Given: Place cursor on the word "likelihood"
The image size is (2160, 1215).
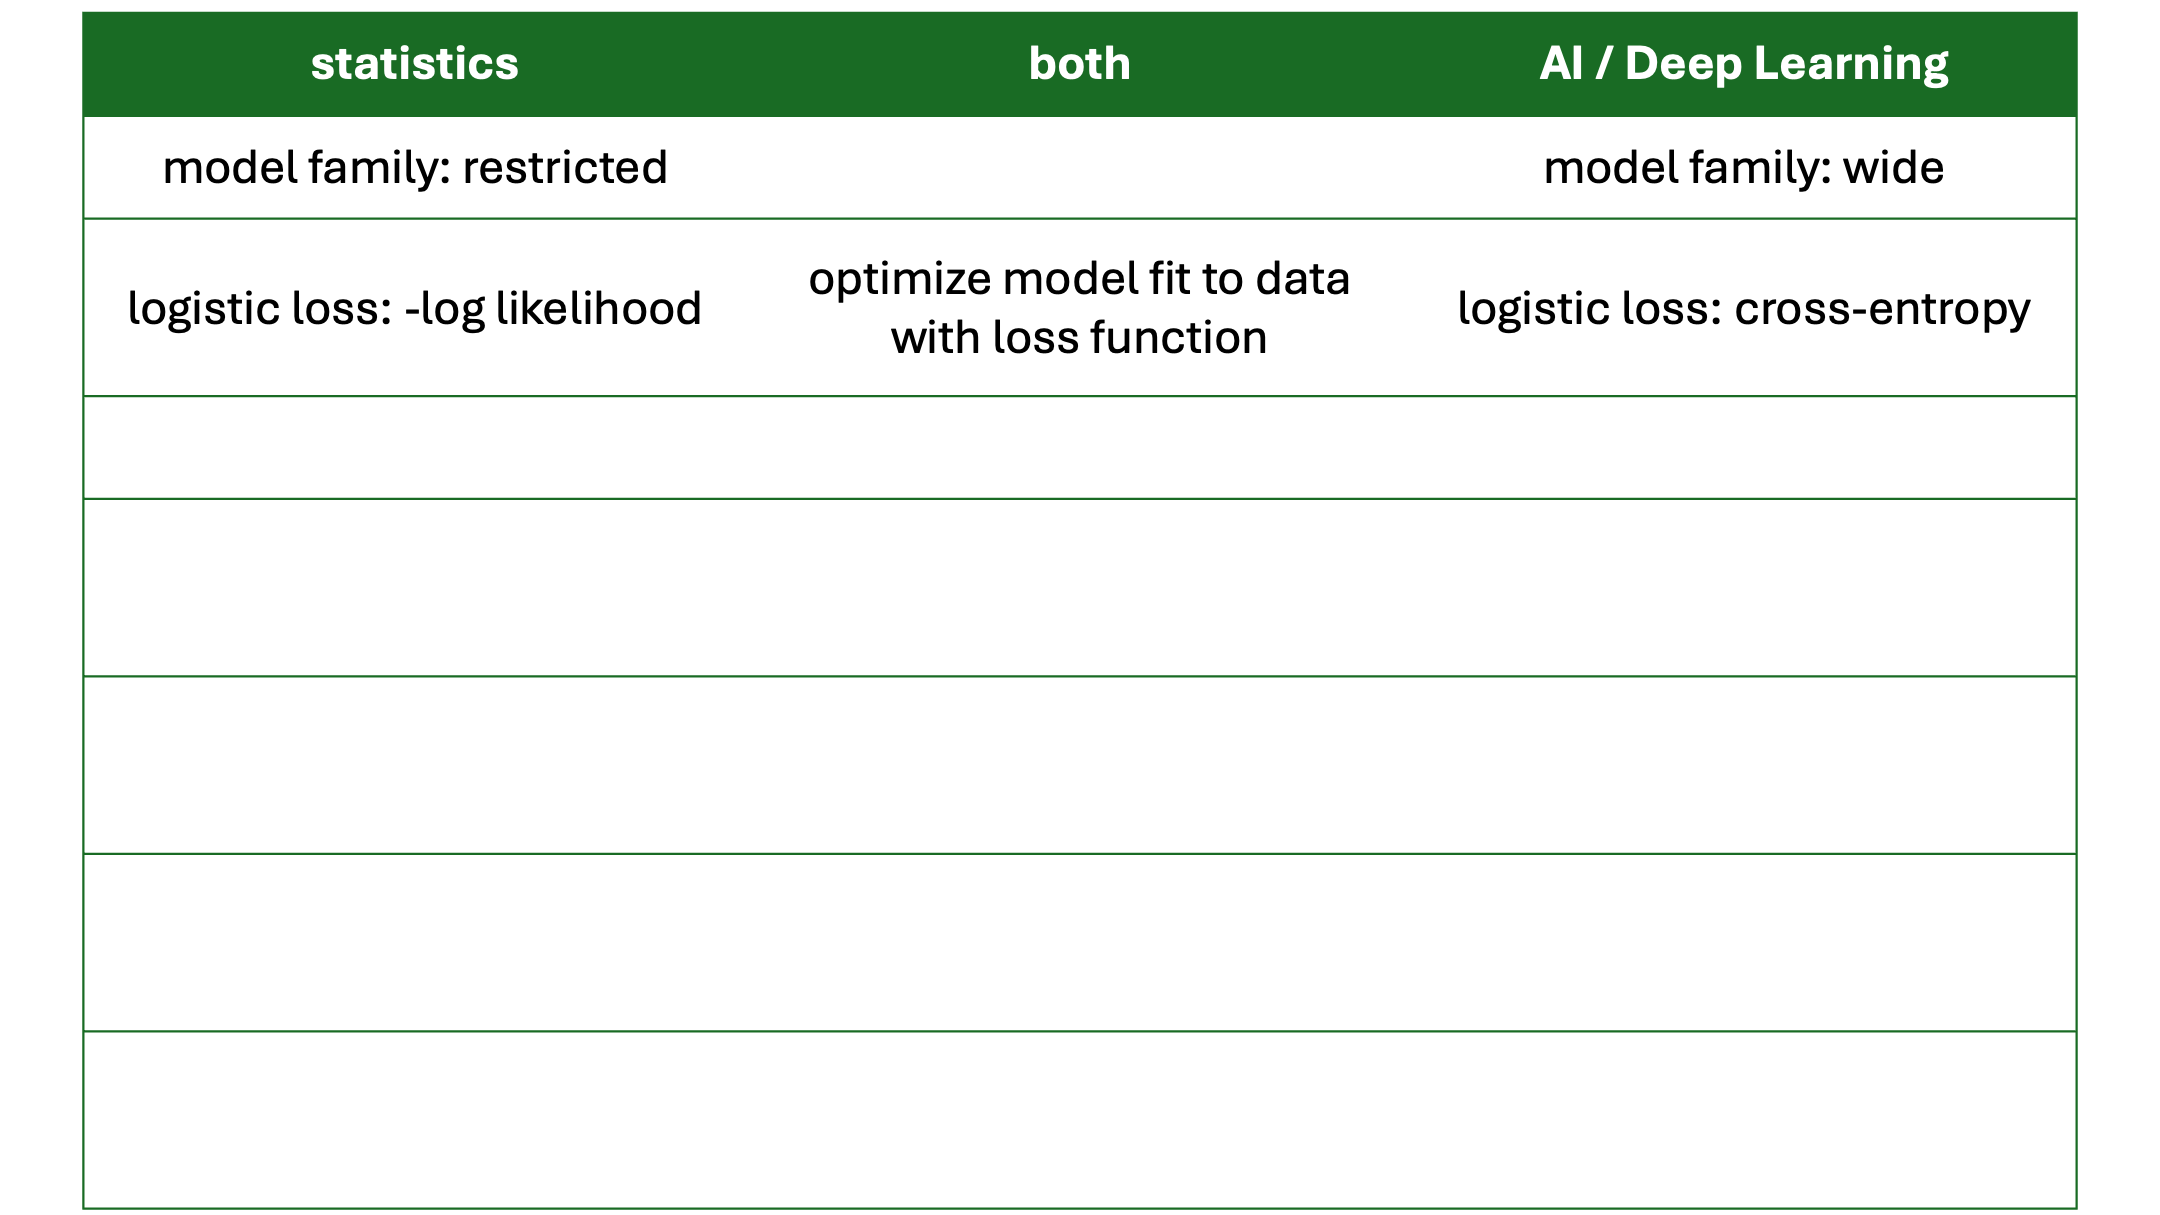Looking at the screenshot, I should pyautogui.click(x=598, y=308).
